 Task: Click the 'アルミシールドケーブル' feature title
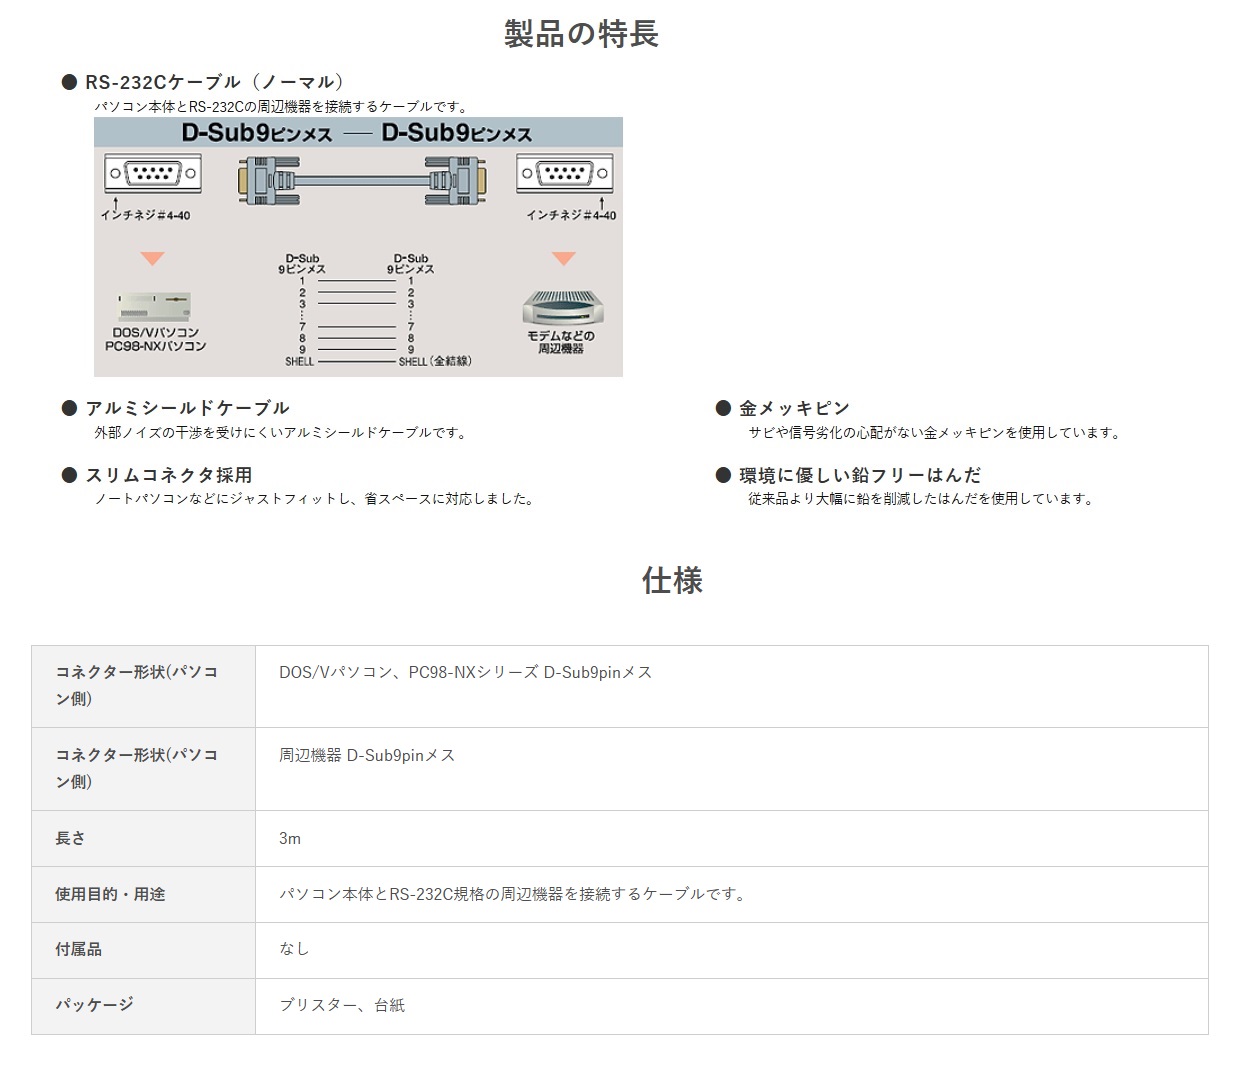click(x=188, y=408)
